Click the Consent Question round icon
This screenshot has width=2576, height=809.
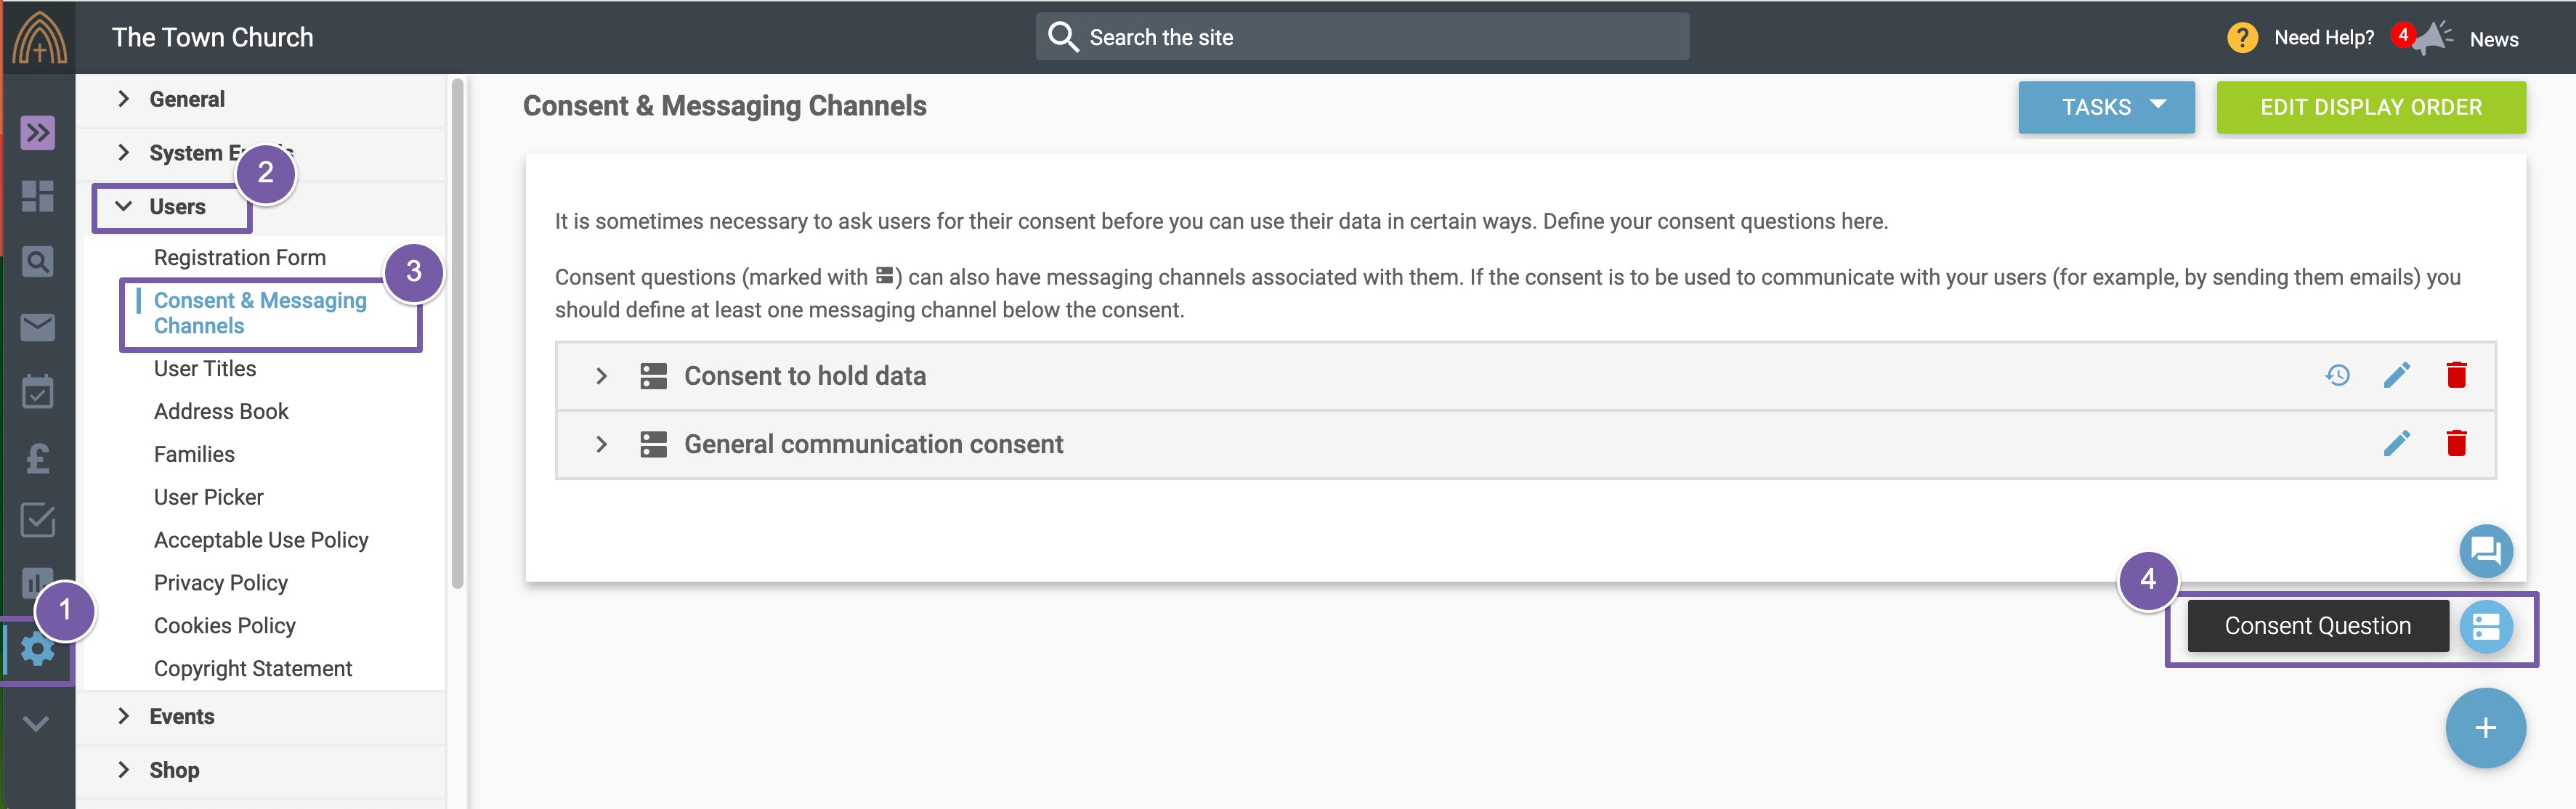pos(2485,627)
